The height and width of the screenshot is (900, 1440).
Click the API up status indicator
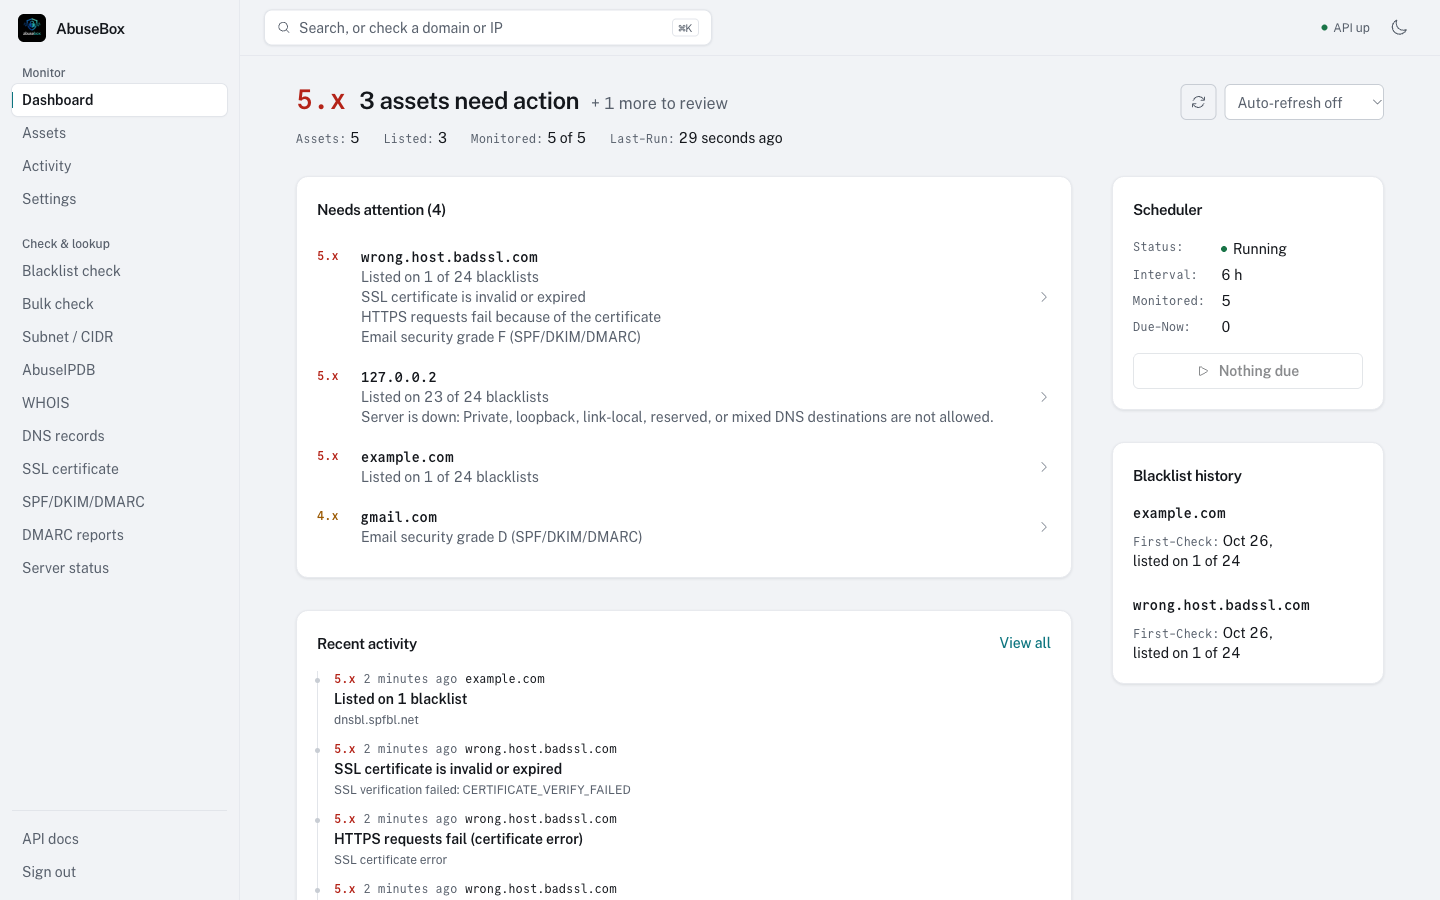(1345, 28)
